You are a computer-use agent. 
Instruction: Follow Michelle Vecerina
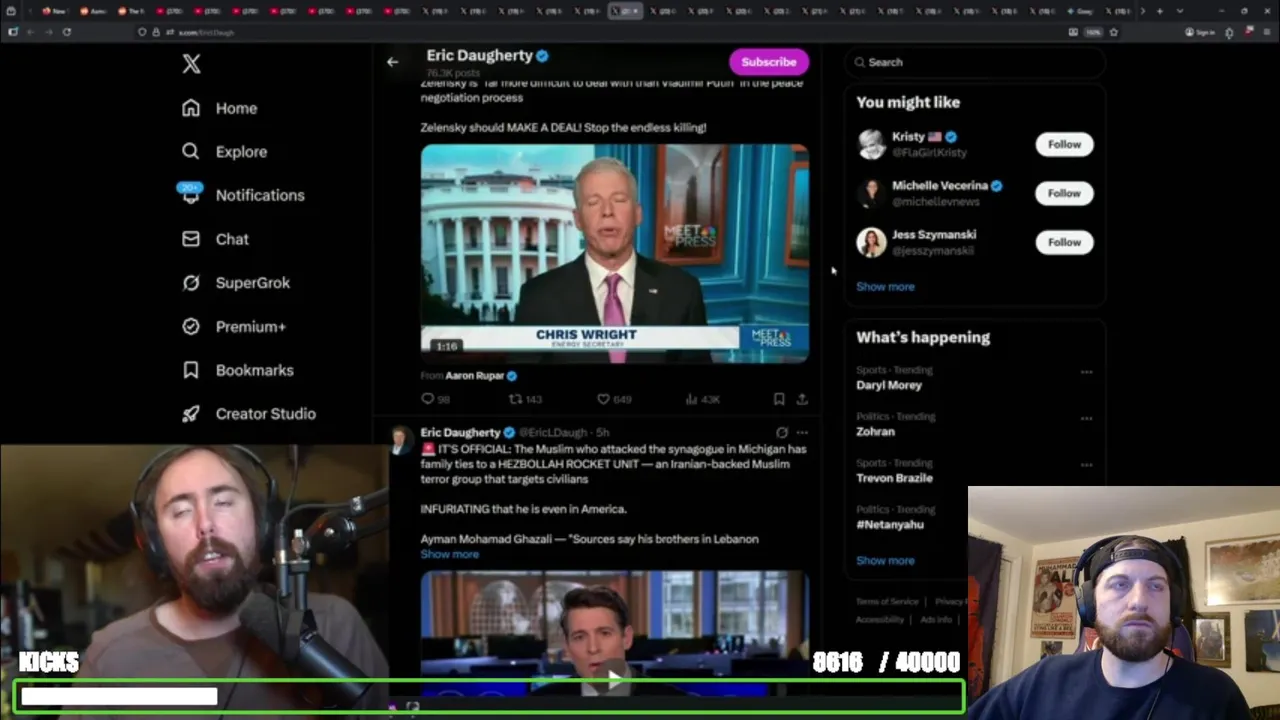point(1064,193)
